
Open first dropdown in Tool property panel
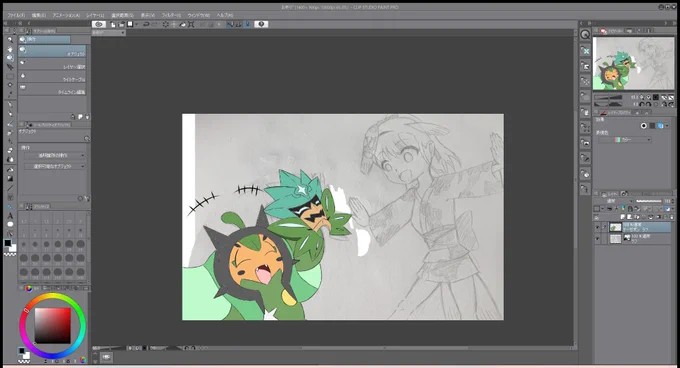click(x=55, y=156)
